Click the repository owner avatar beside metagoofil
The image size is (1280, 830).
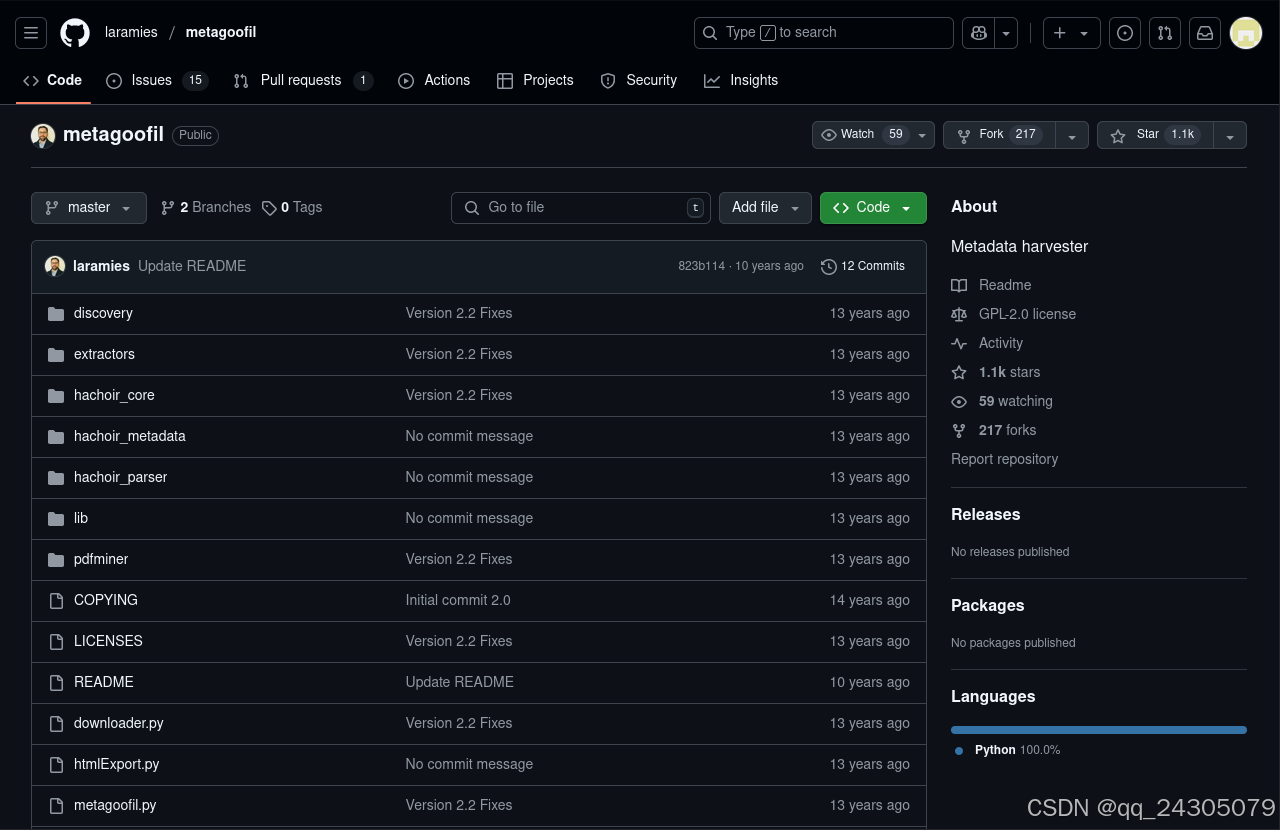tap(43, 135)
